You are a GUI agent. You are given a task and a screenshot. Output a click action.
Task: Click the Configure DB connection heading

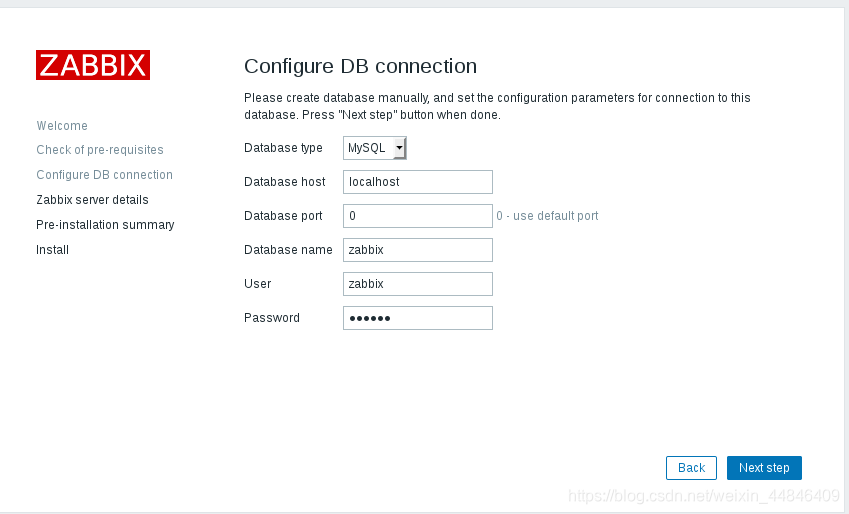click(361, 66)
